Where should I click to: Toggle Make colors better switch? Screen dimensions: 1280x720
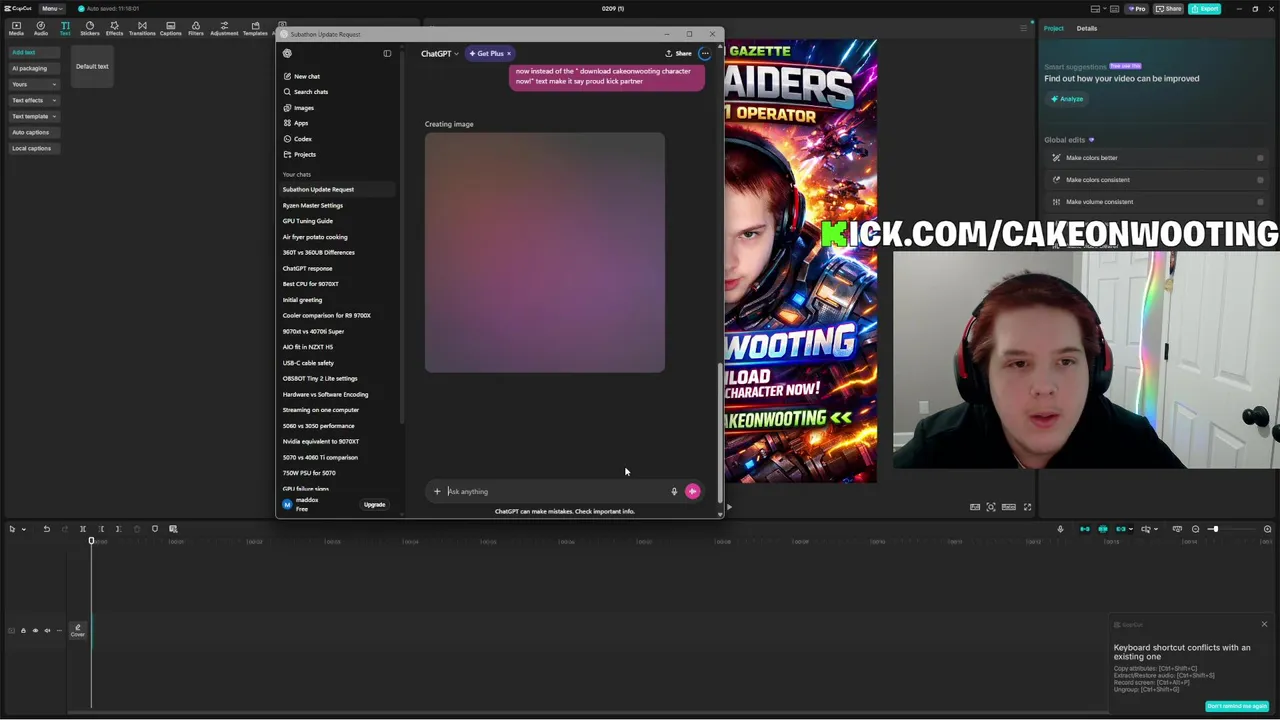click(x=1260, y=158)
